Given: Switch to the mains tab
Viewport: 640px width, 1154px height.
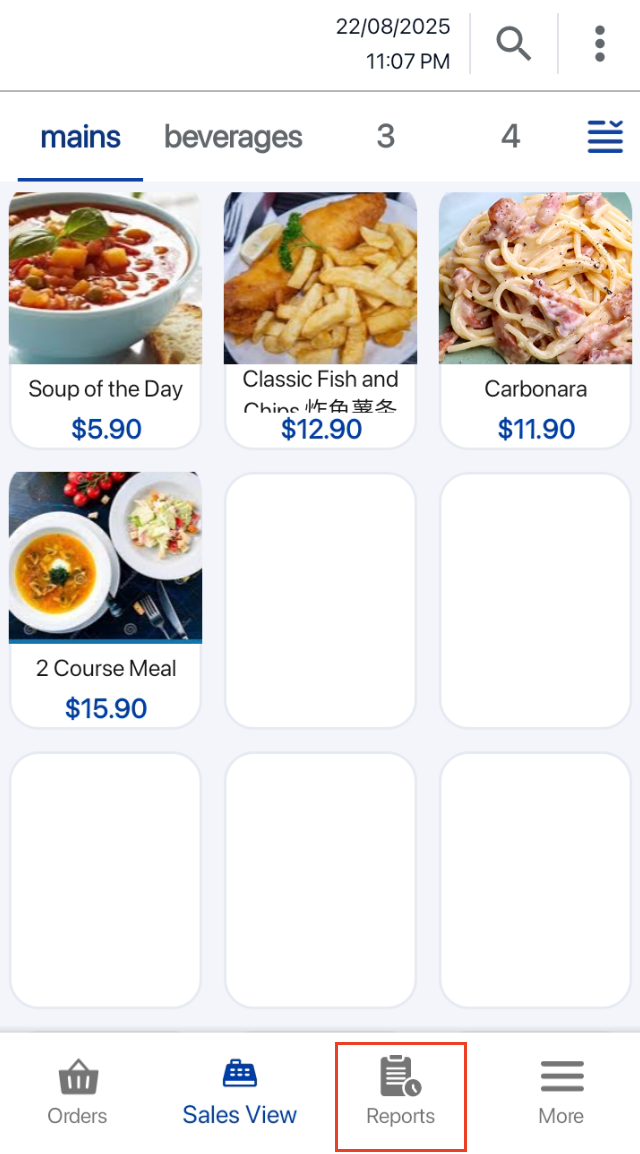Looking at the screenshot, I should pos(80,137).
